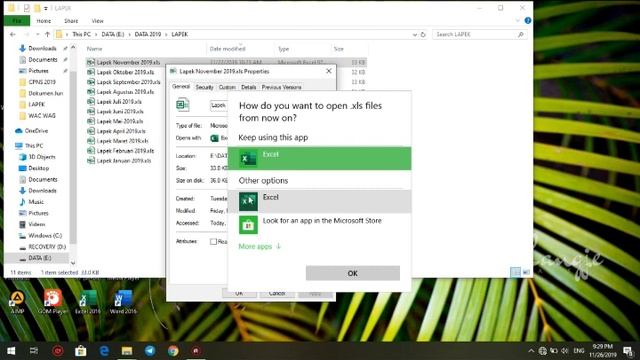Image resolution: width=640 pixels, height=360 pixels.
Task: Open the File ribbon tab
Action: (x=17, y=20)
